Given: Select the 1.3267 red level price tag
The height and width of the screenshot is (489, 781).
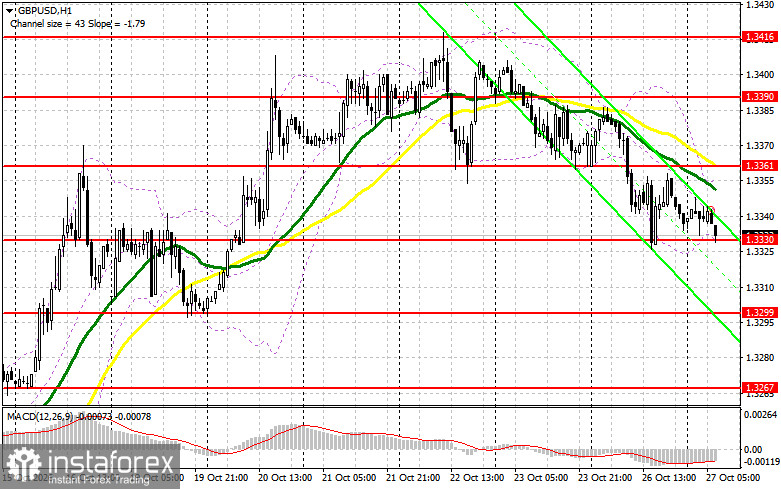Looking at the screenshot, I should [x=760, y=387].
